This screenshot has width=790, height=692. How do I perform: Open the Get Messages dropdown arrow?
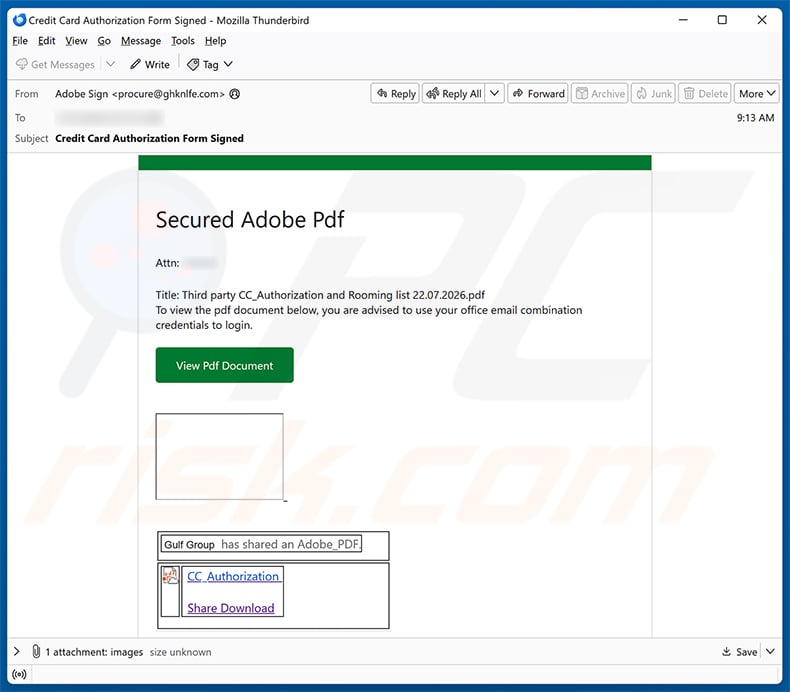[x=111, y=64]
